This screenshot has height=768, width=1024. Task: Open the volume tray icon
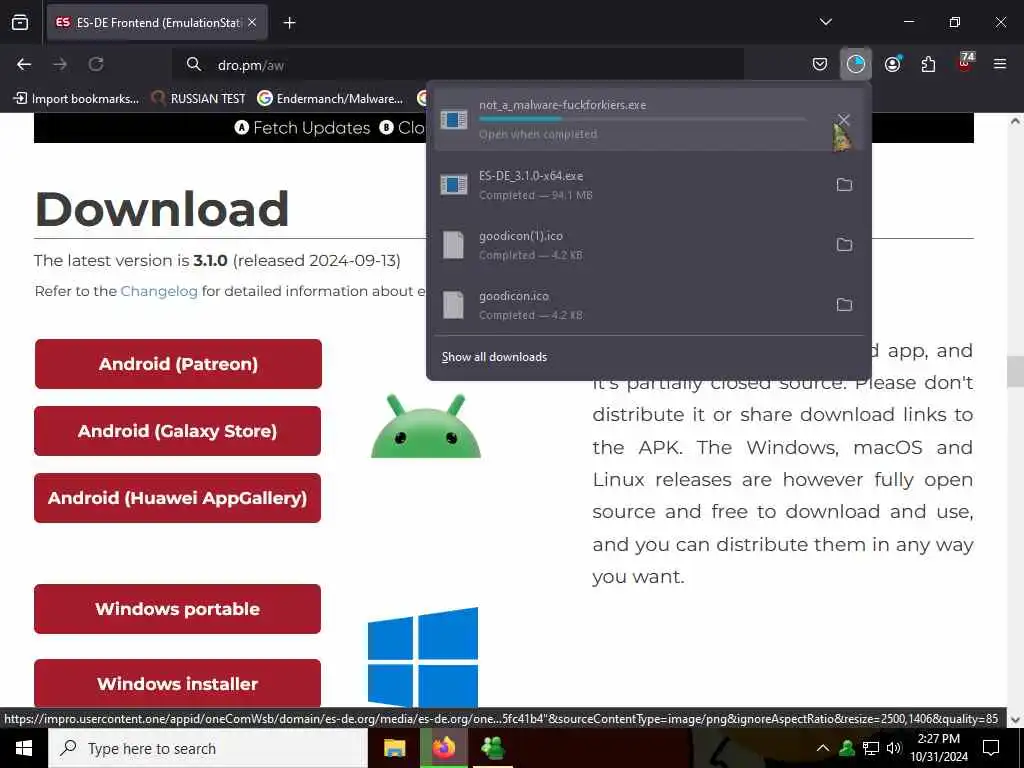(x=894, y=748)
